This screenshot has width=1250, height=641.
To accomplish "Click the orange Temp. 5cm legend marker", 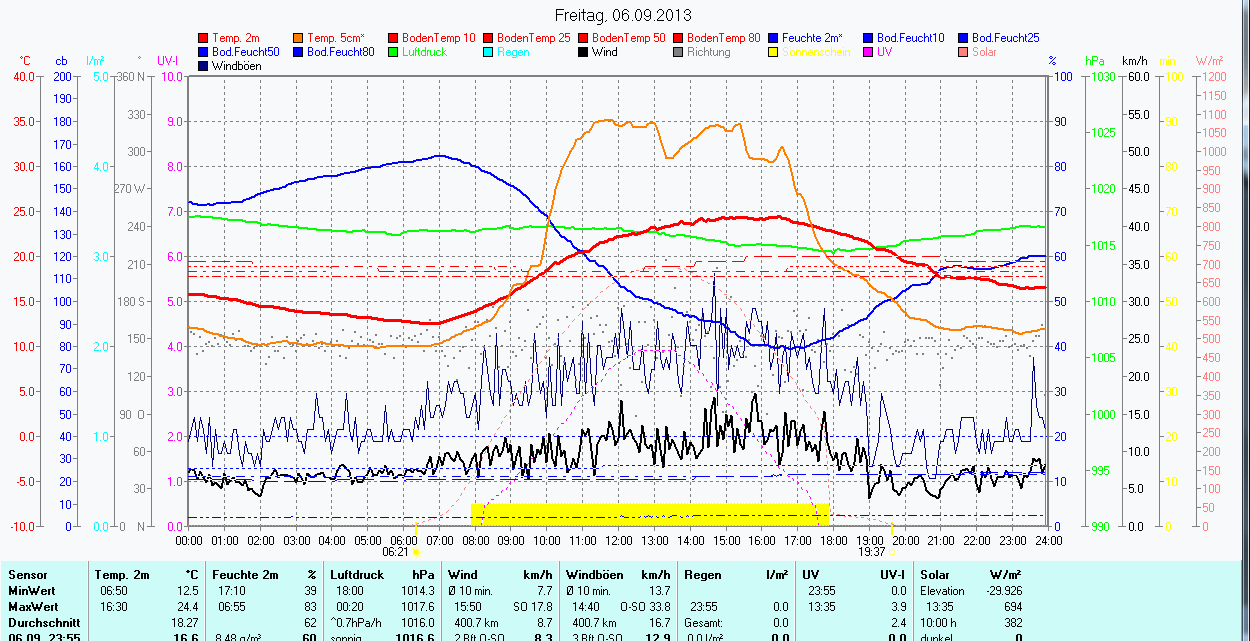I will click(299, 38).
